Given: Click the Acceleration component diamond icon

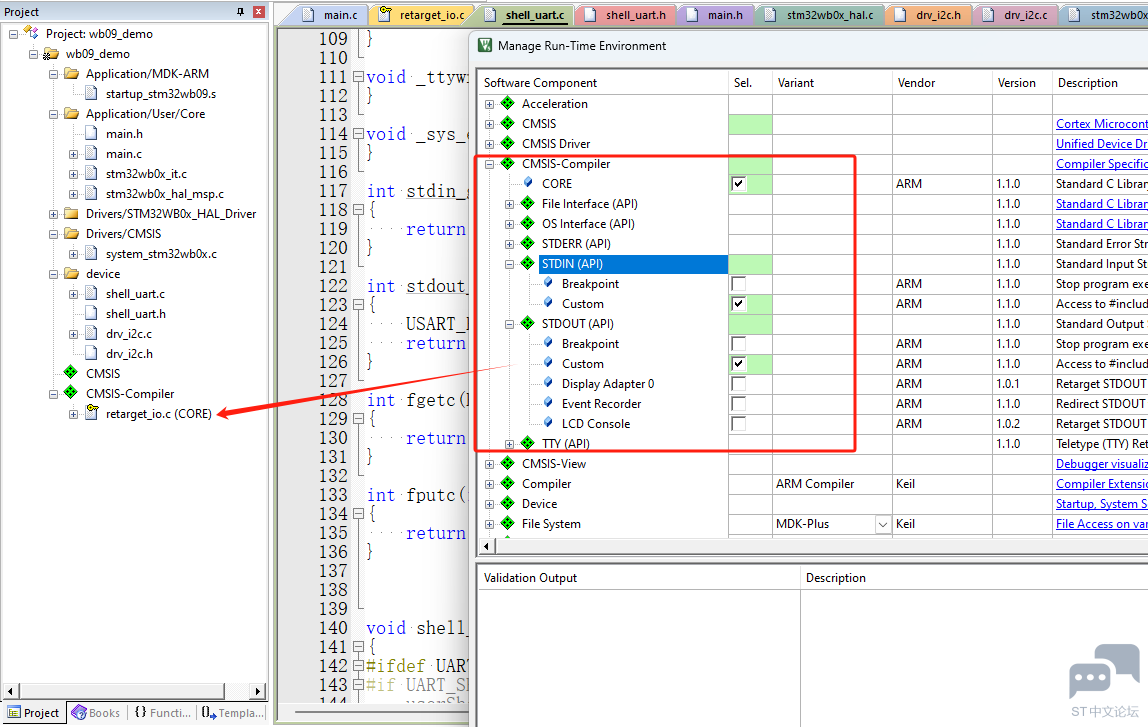Looking at the screenshot, I should tap(507, 103).
